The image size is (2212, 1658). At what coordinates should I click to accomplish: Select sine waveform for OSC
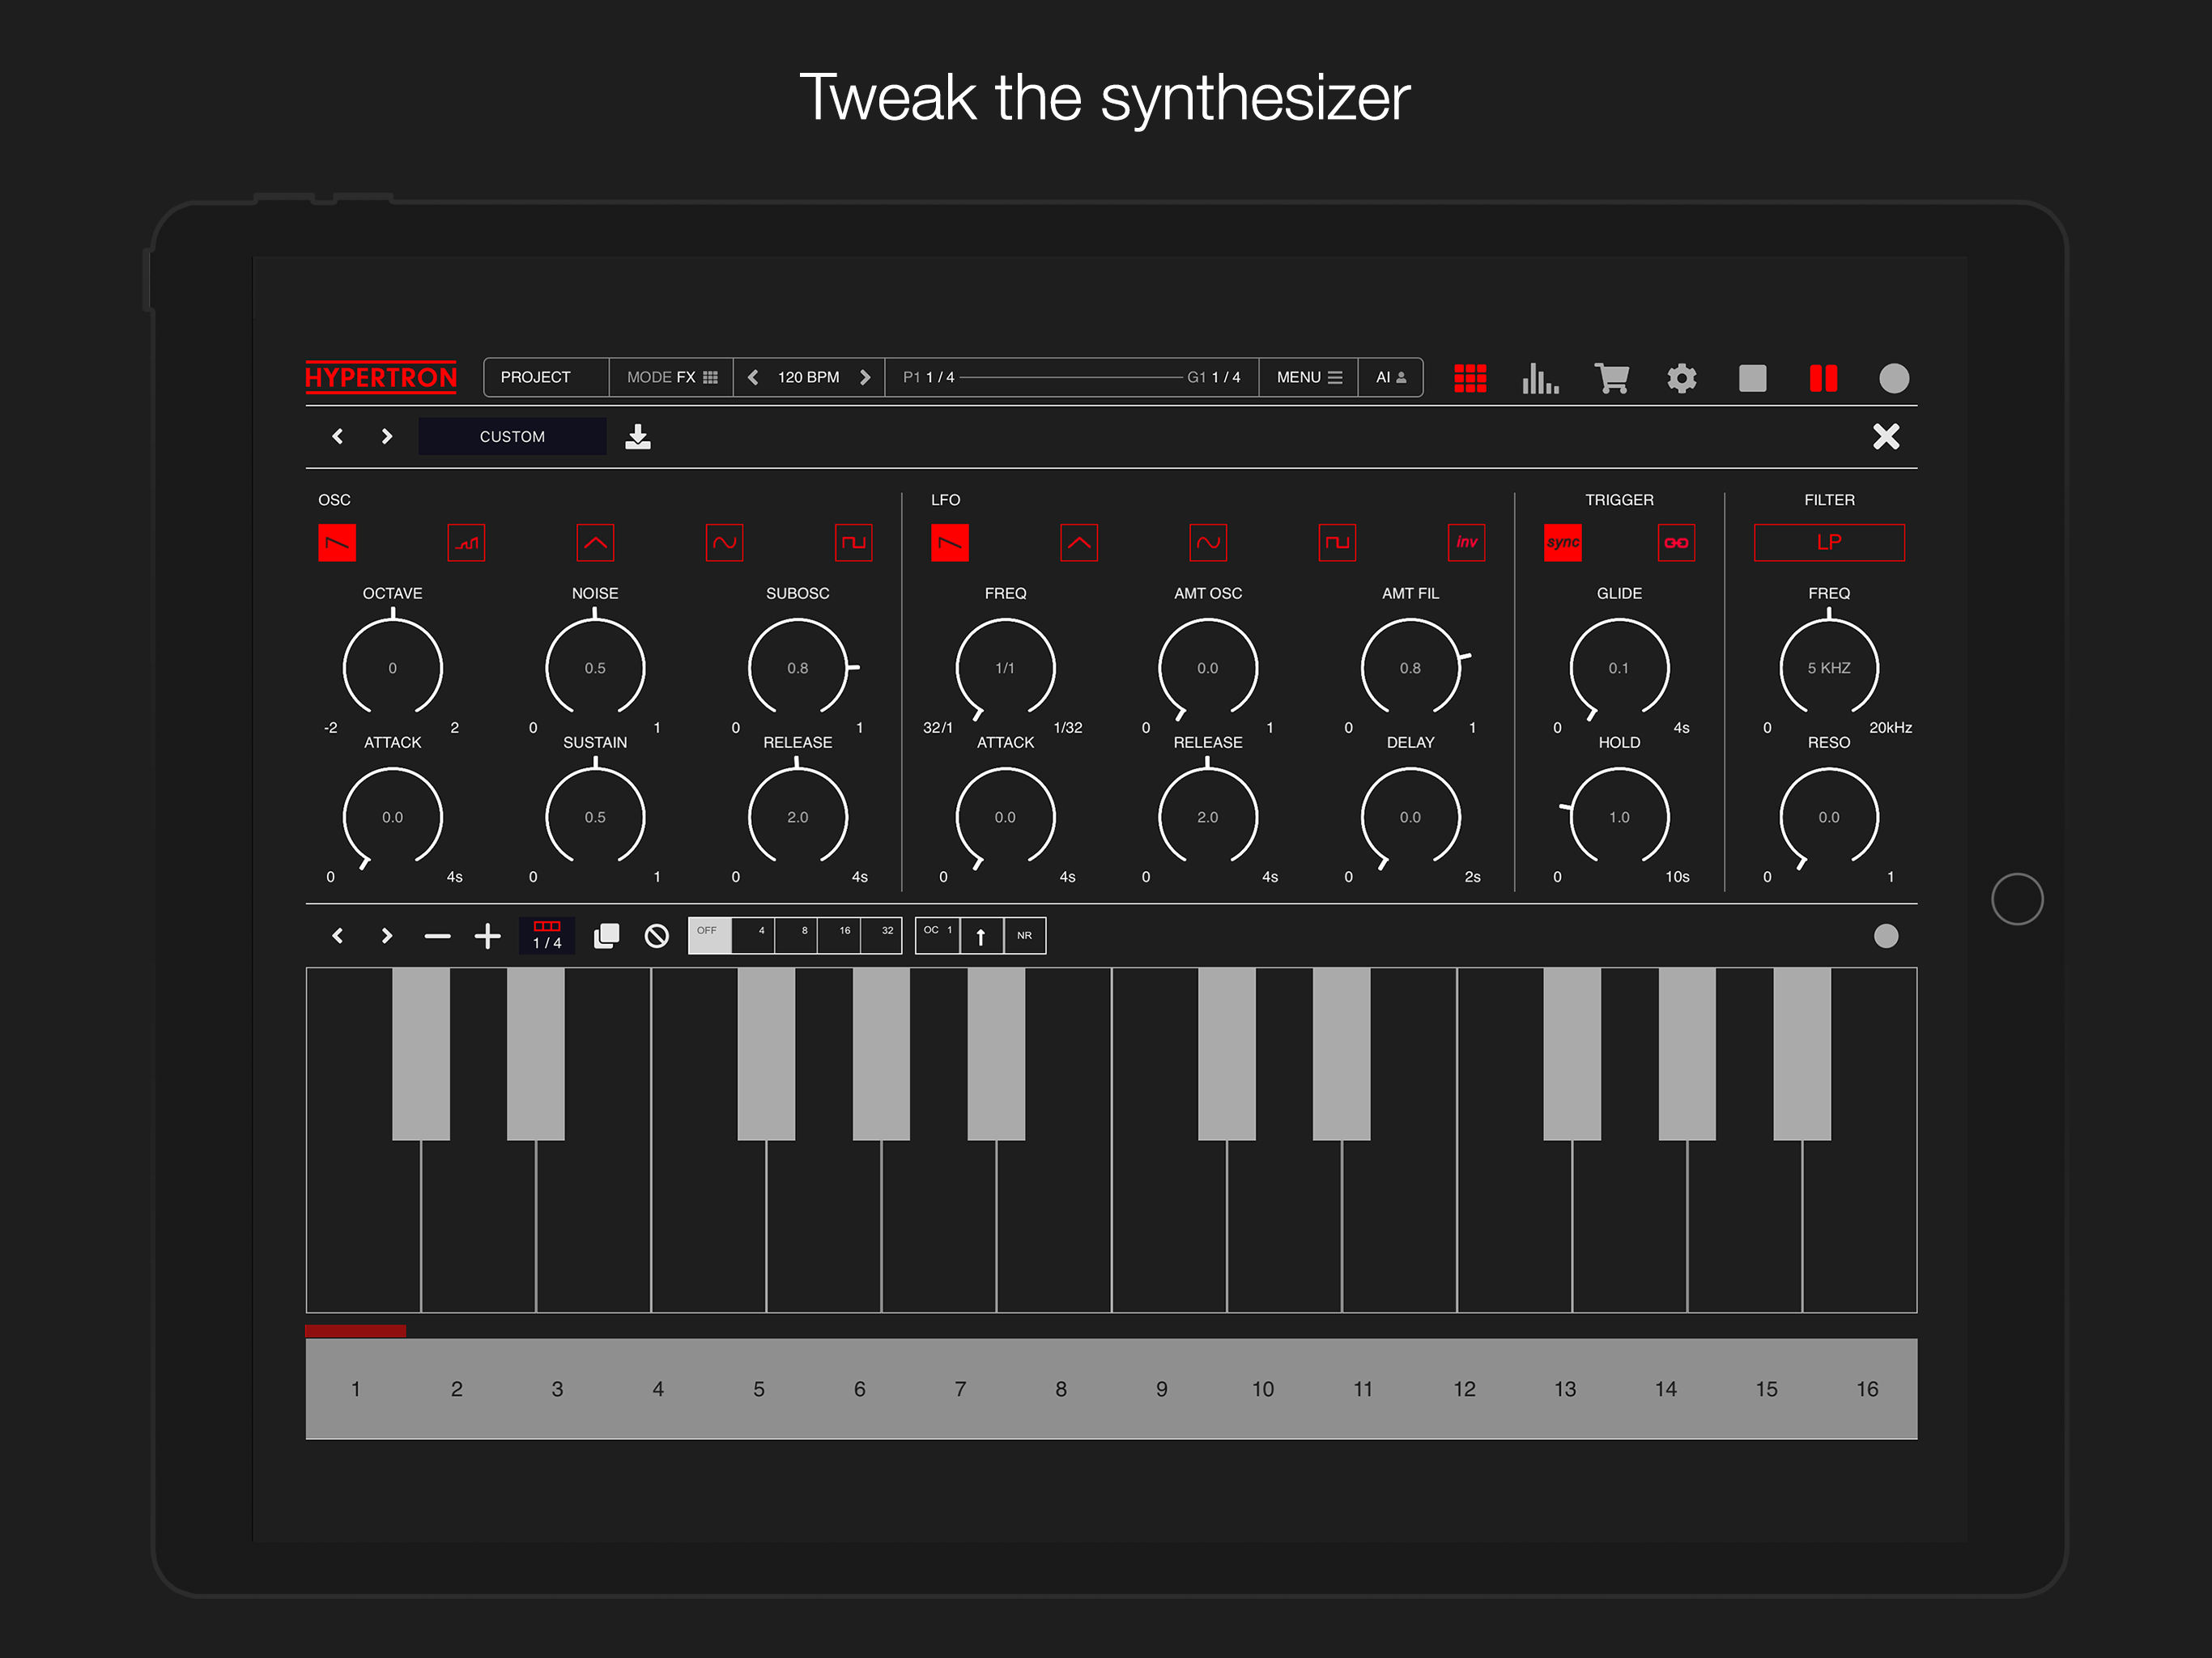[x=724, y=543]
